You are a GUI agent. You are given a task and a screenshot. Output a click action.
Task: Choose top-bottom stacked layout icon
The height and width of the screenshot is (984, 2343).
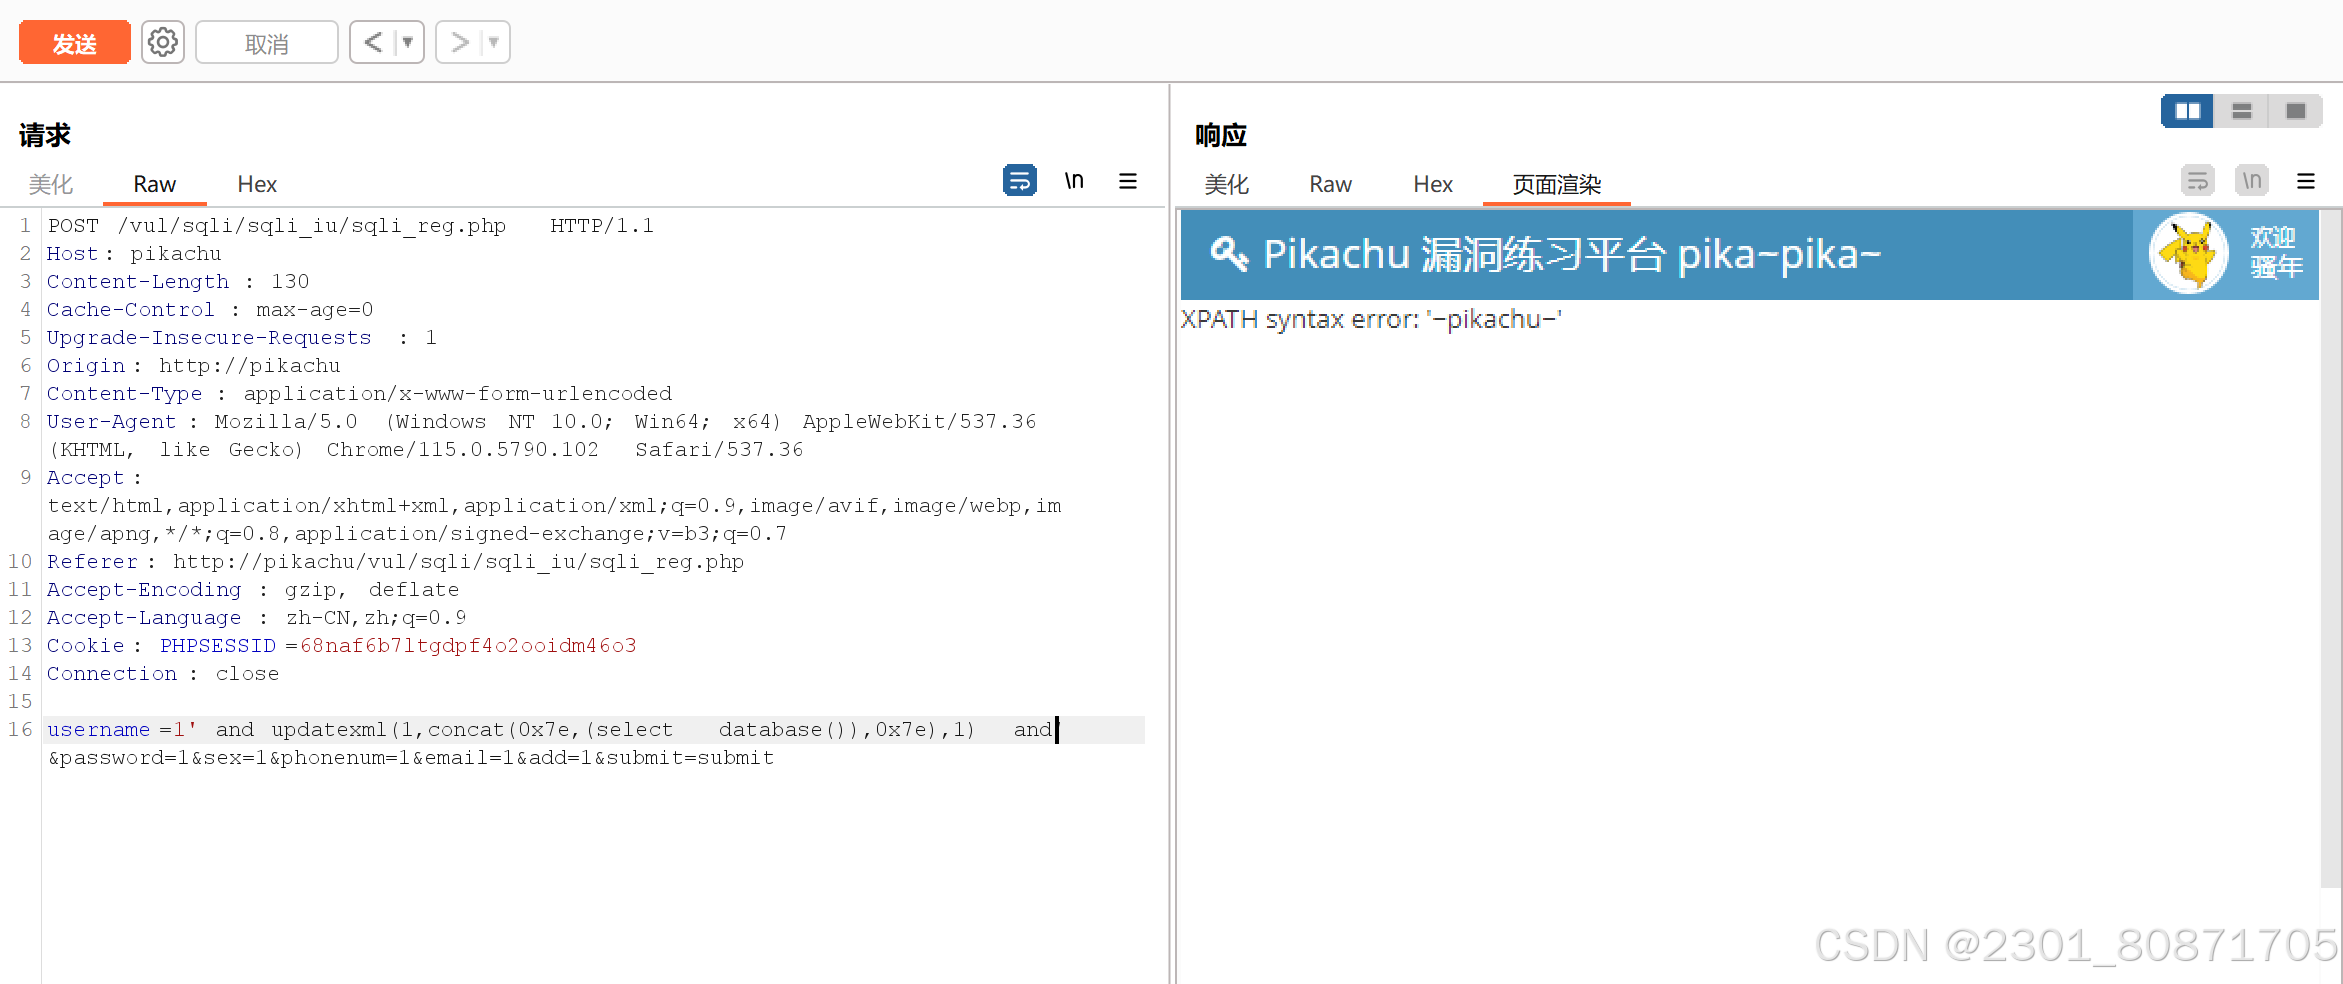coord(2242,111)
